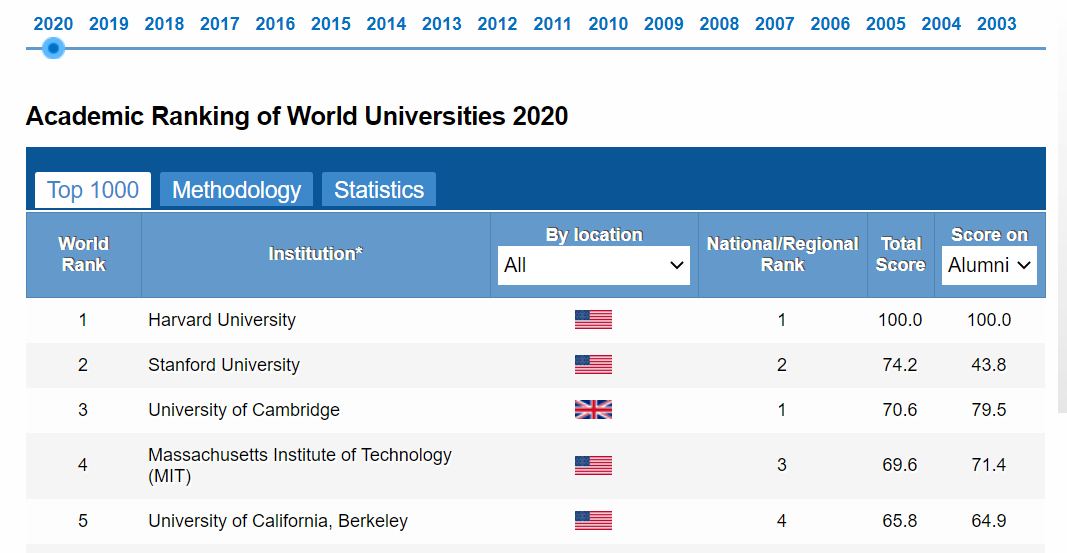Click the US flag for Stanford University
The image size is (1067, 553).
[x=593, y=365]
